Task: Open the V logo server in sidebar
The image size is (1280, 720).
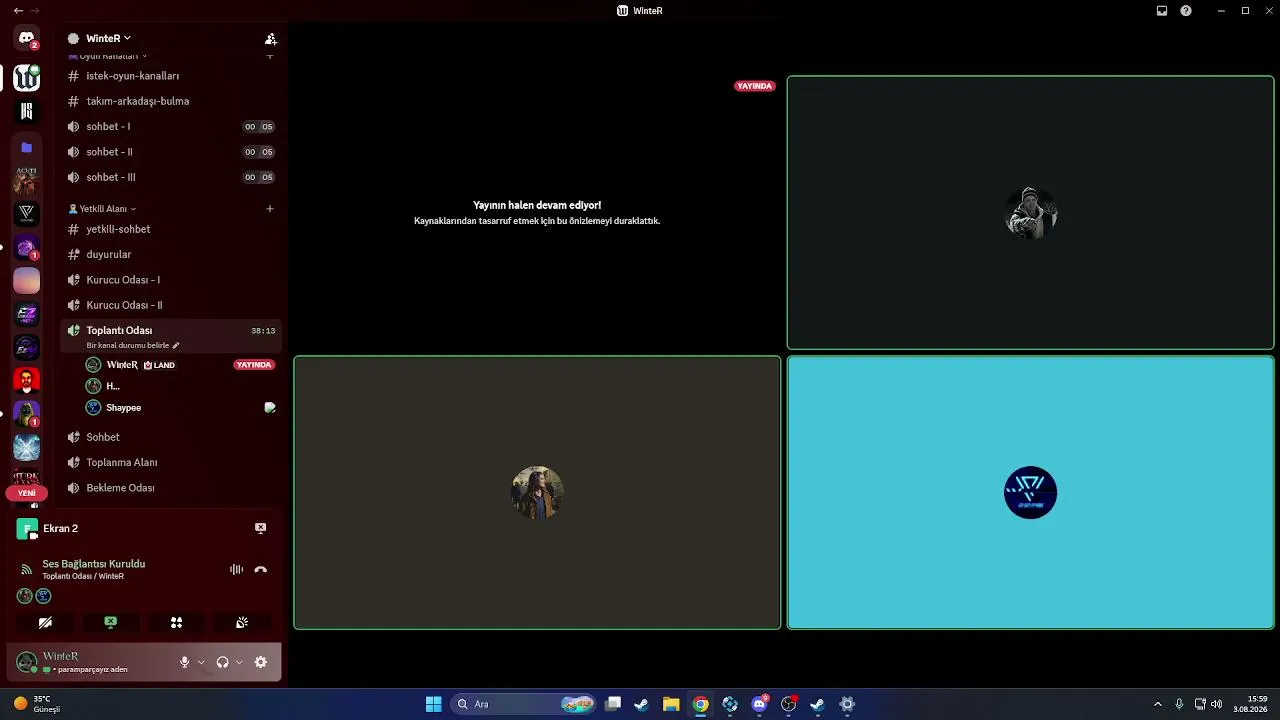Action: pyautogui.click(x=27, y=213)
